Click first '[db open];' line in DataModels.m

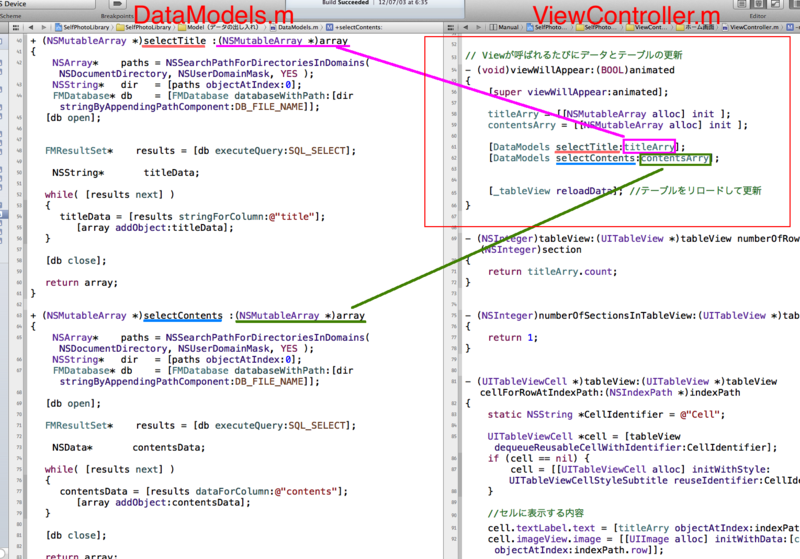point(73,118)
